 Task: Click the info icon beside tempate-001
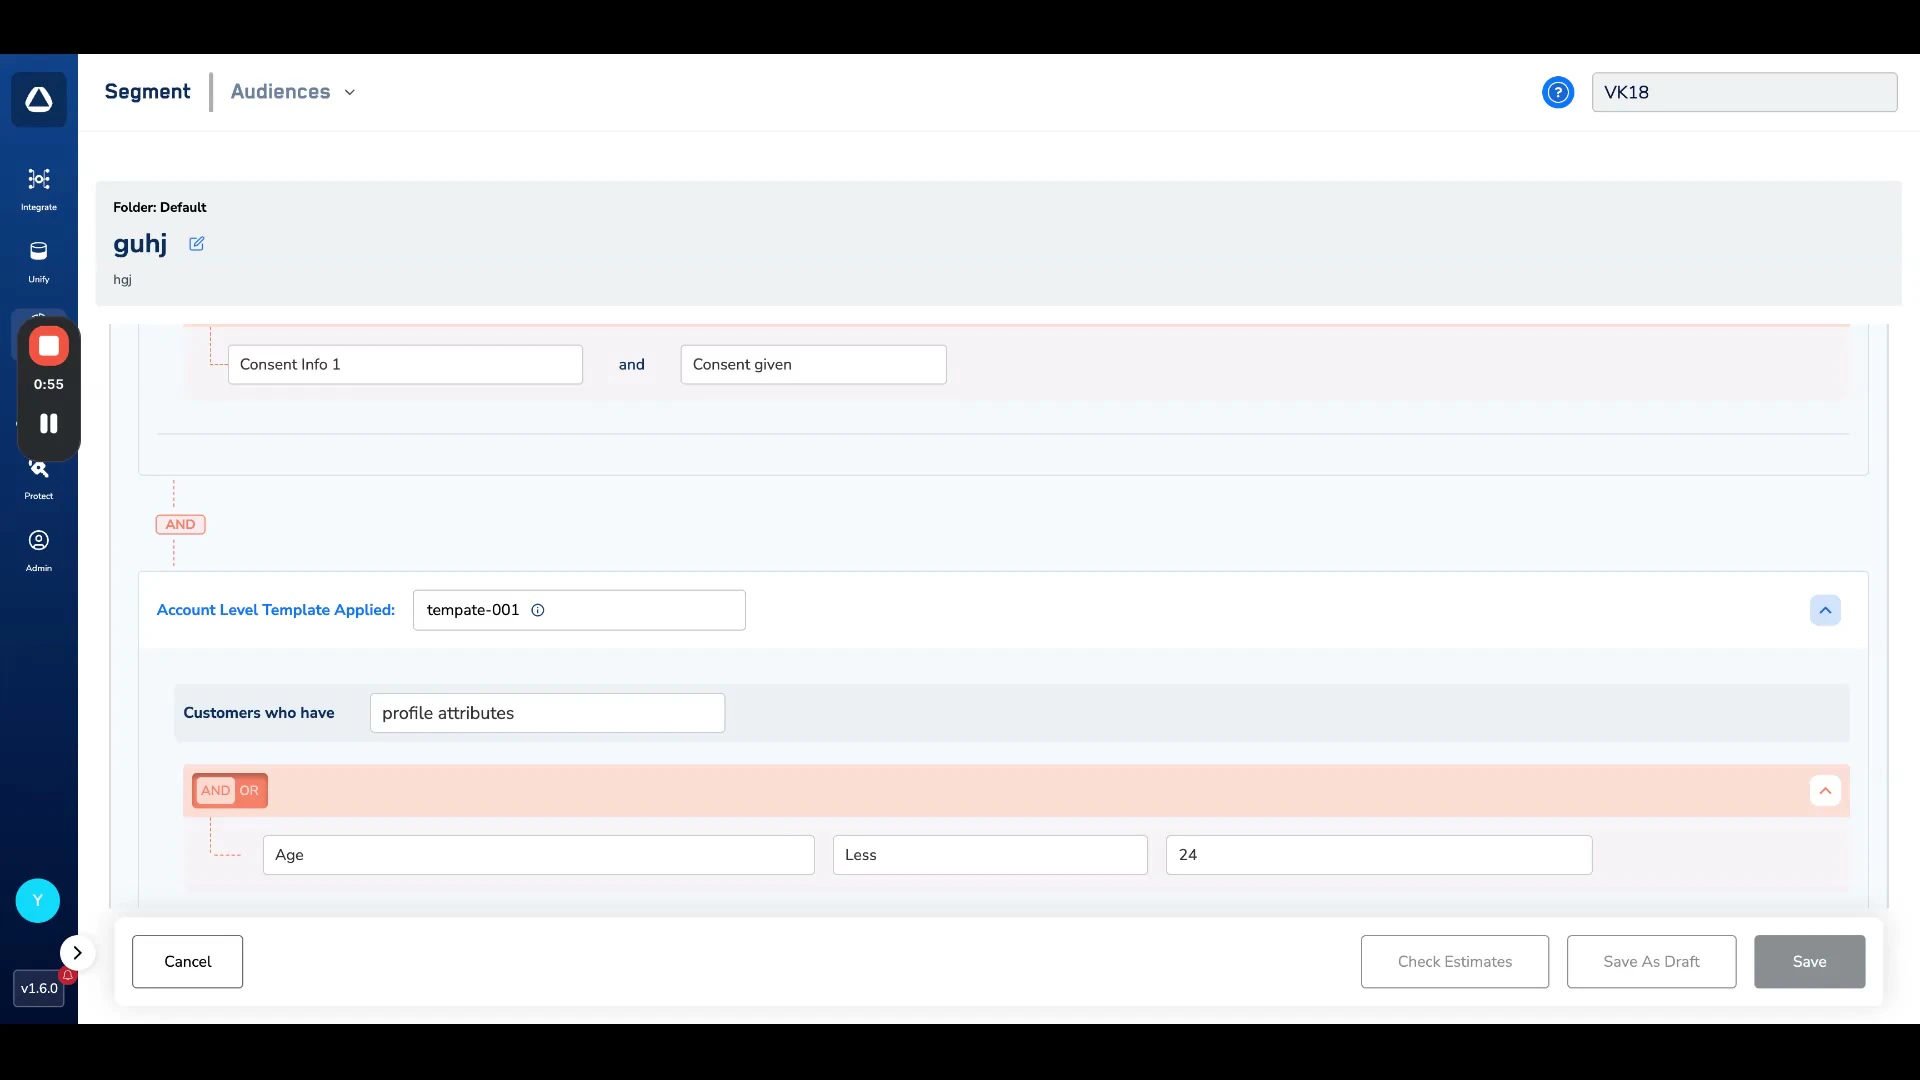coord(538,610)
